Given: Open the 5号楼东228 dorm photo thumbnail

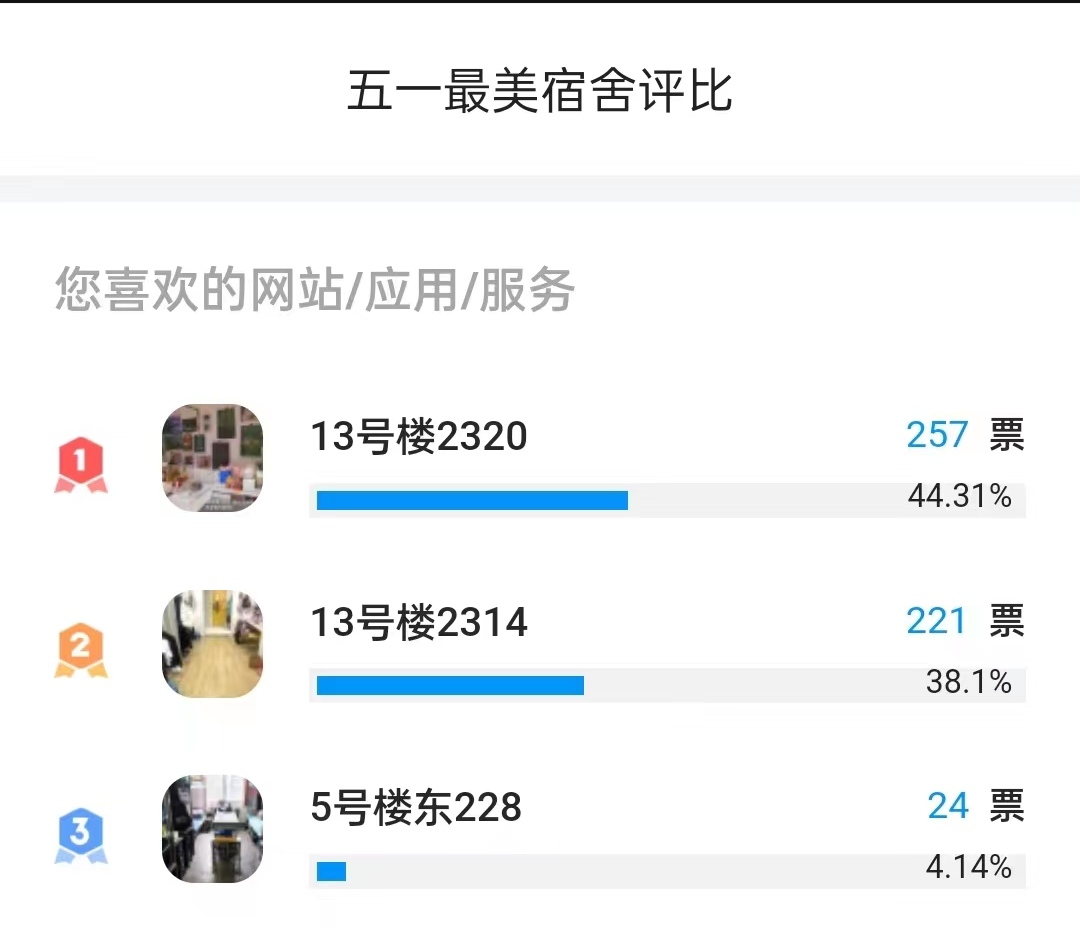Looking at the screenshot, I should [212, 829].
